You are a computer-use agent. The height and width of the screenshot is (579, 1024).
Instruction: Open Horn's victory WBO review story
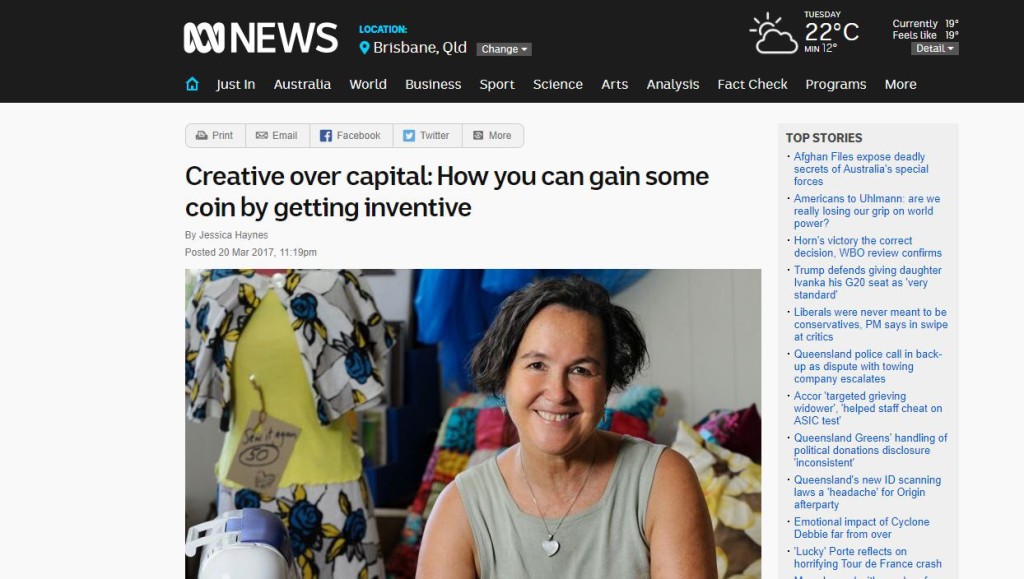(868, 247)
